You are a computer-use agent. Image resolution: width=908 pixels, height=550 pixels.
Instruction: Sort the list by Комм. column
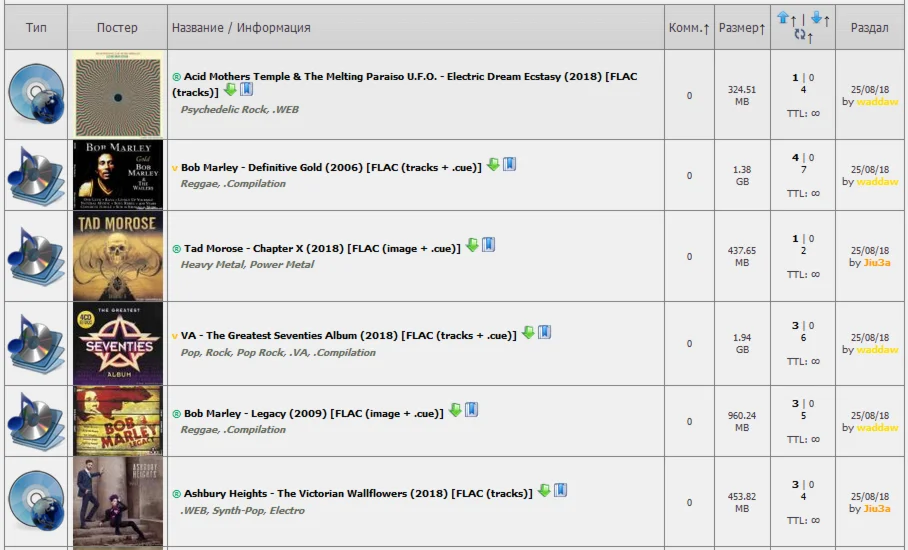(x=688, y=28)
